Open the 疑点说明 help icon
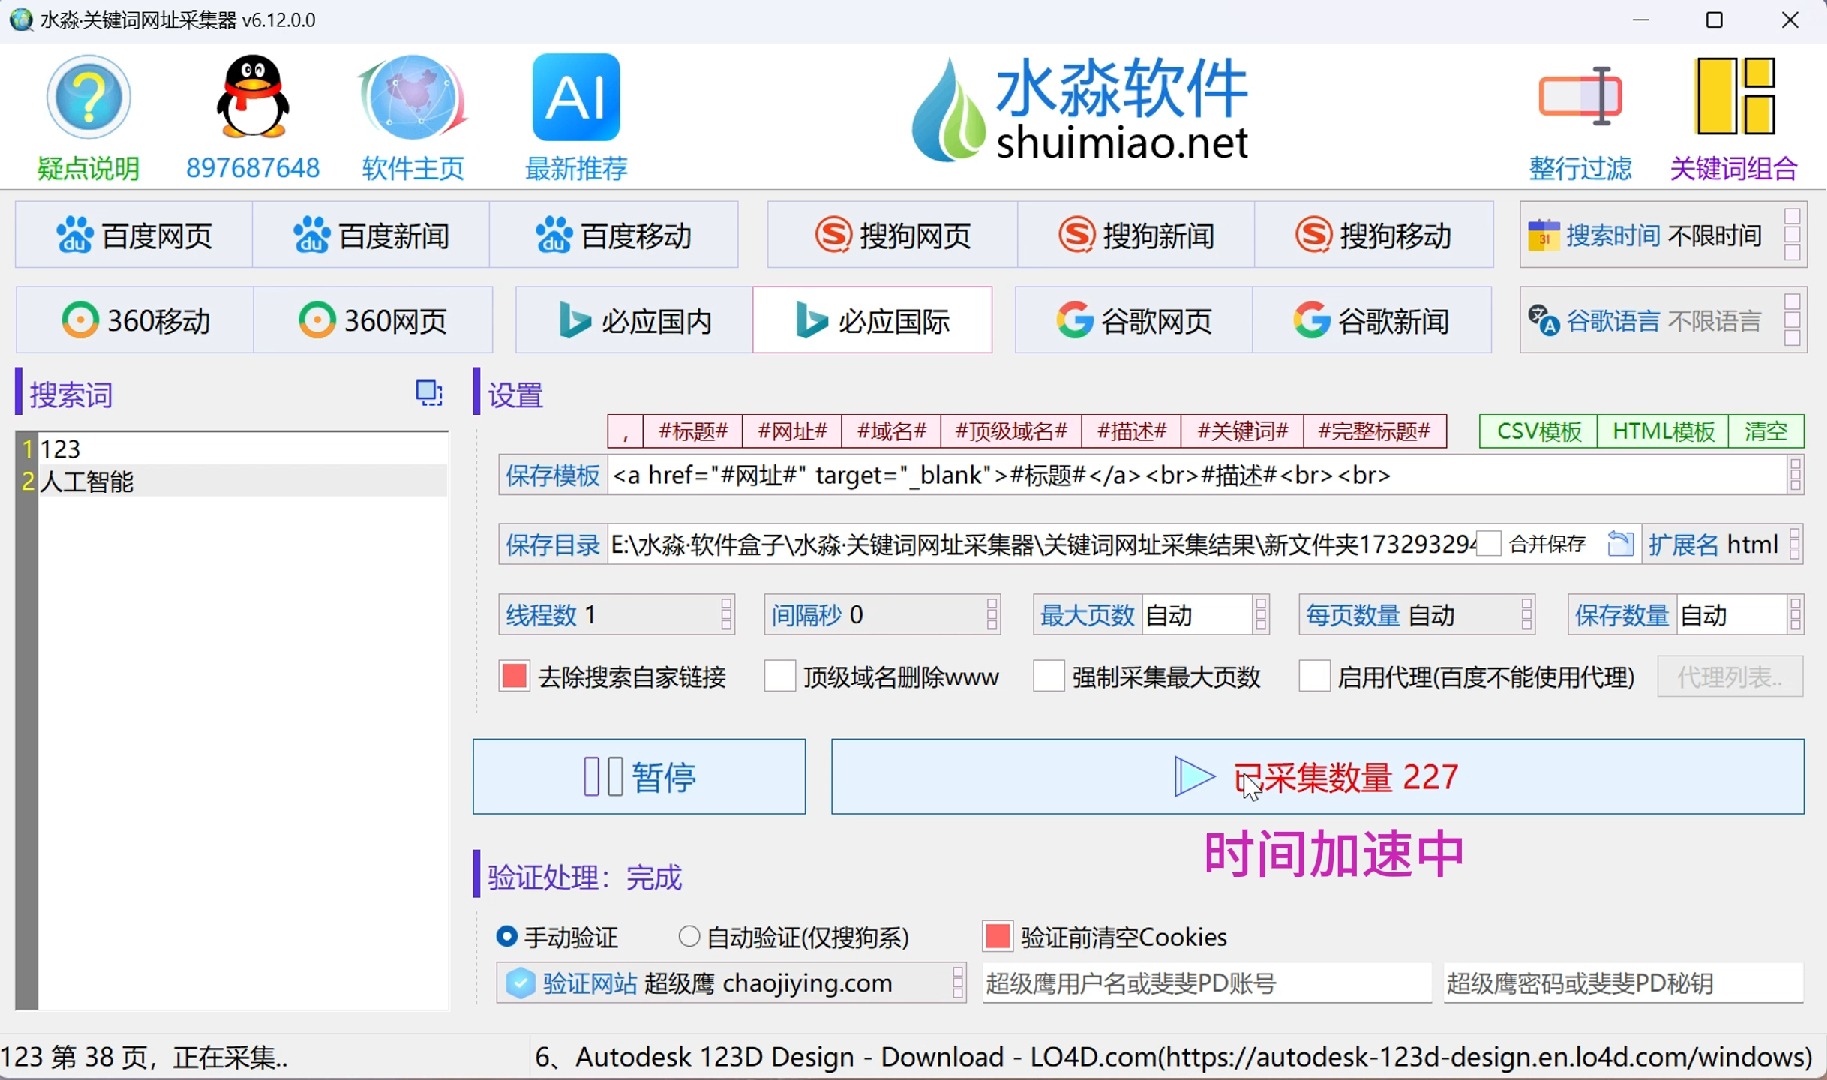Viewport: 1827px width, 1080px height. pos(88,118)
